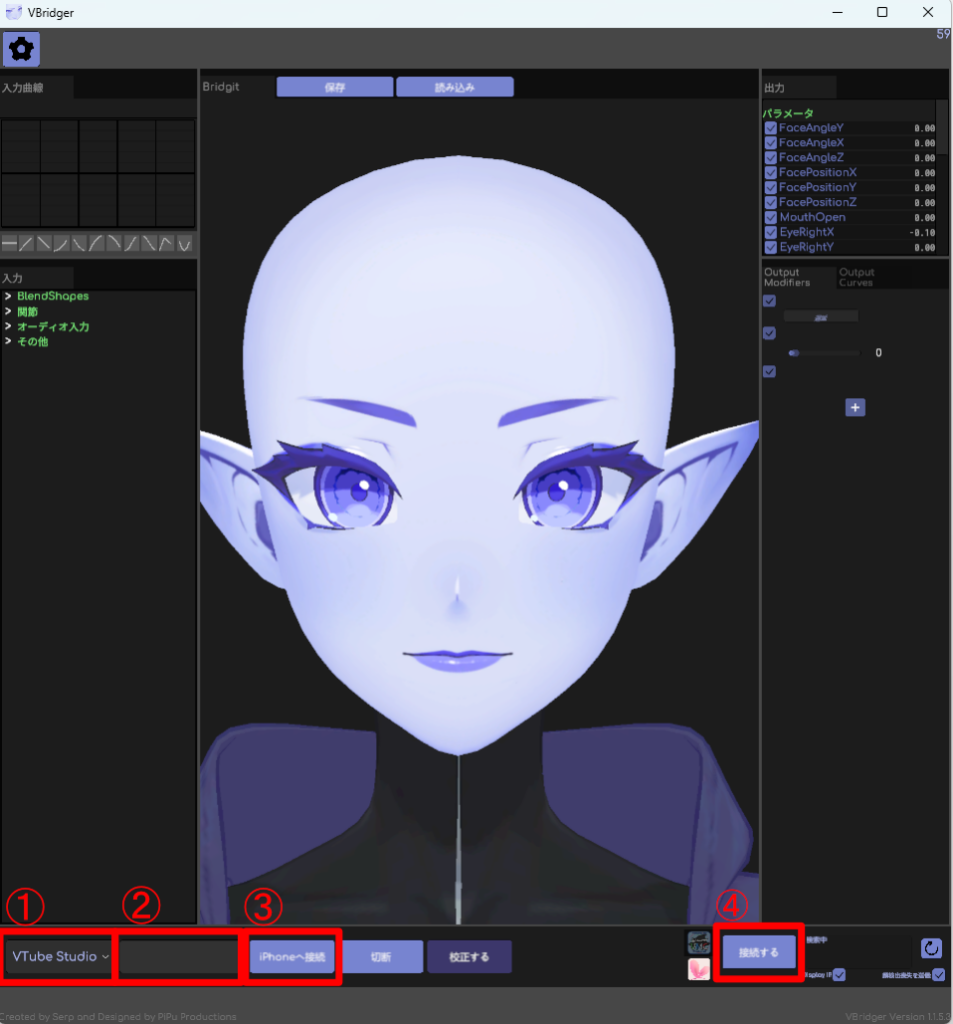Click the refresh arrow icon near connect
The width and height of the screenshot is (953, 1024).
(x=930, y=948)
